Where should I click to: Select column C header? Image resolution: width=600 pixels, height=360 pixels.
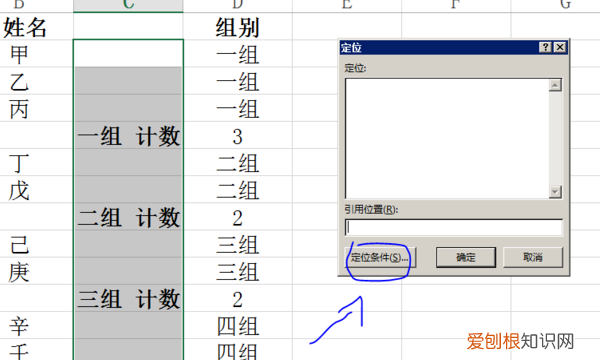(x=128, y=6)
